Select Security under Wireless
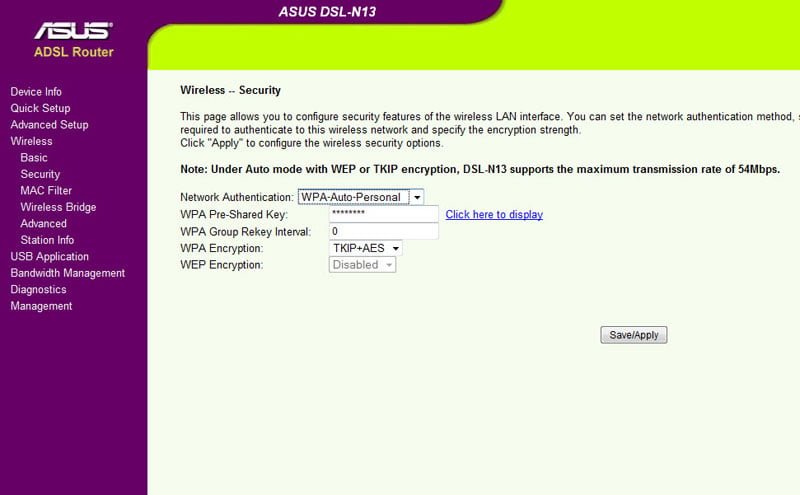Viewport: 800px width, 495px height. (40, 174)
